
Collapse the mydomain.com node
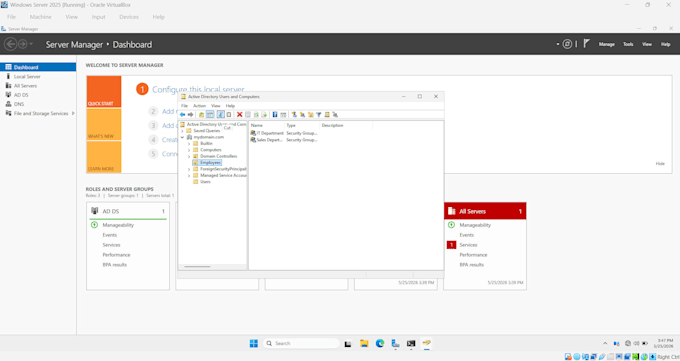(x=183, y=137)
